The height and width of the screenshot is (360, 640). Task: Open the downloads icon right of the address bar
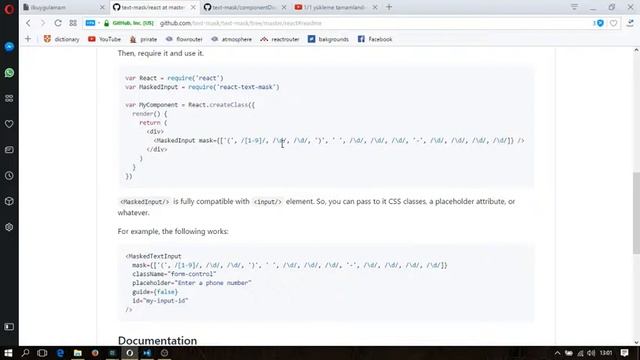pyautogui.click(x=630, y=23)
